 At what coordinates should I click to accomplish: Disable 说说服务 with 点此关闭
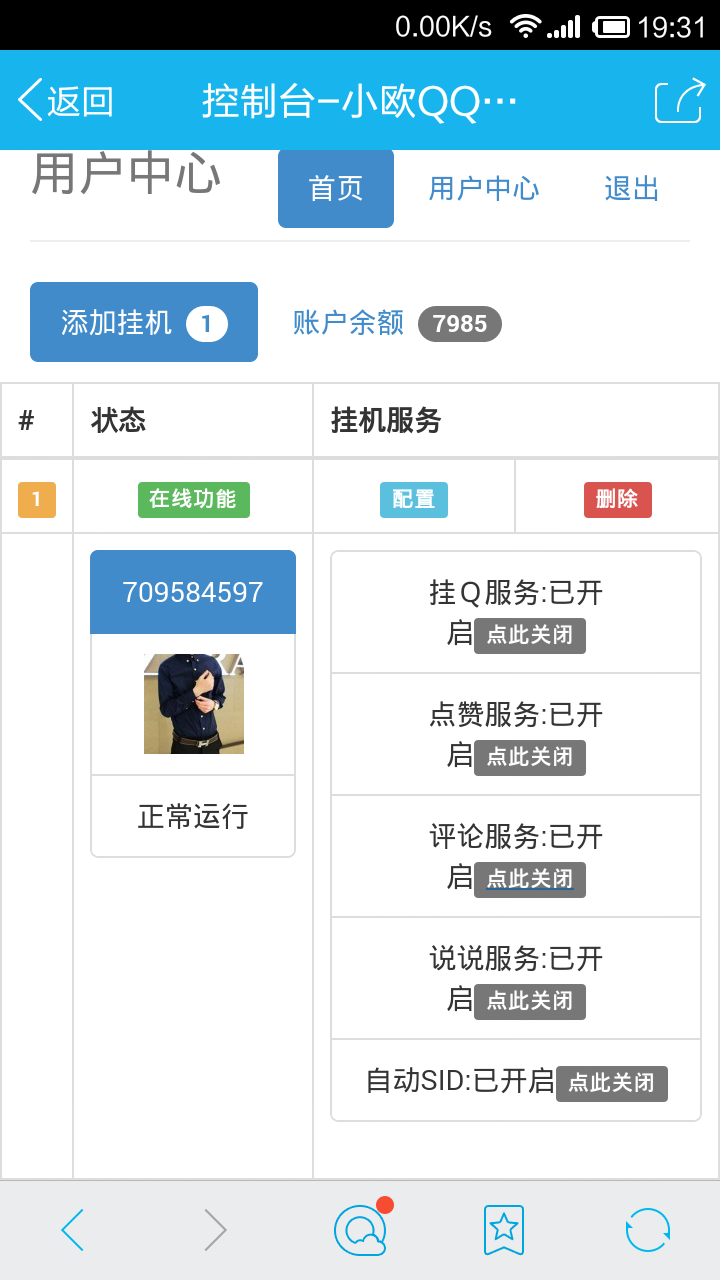(529, 1002)
